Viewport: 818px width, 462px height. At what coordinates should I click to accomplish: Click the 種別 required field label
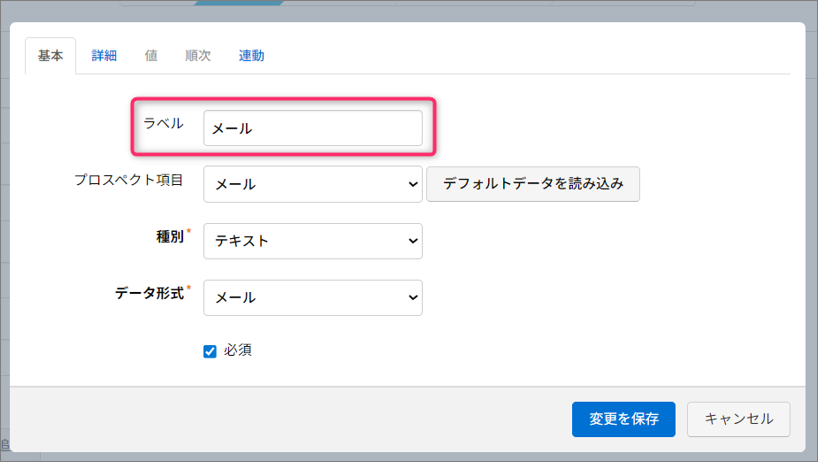[x=169, y=237]
